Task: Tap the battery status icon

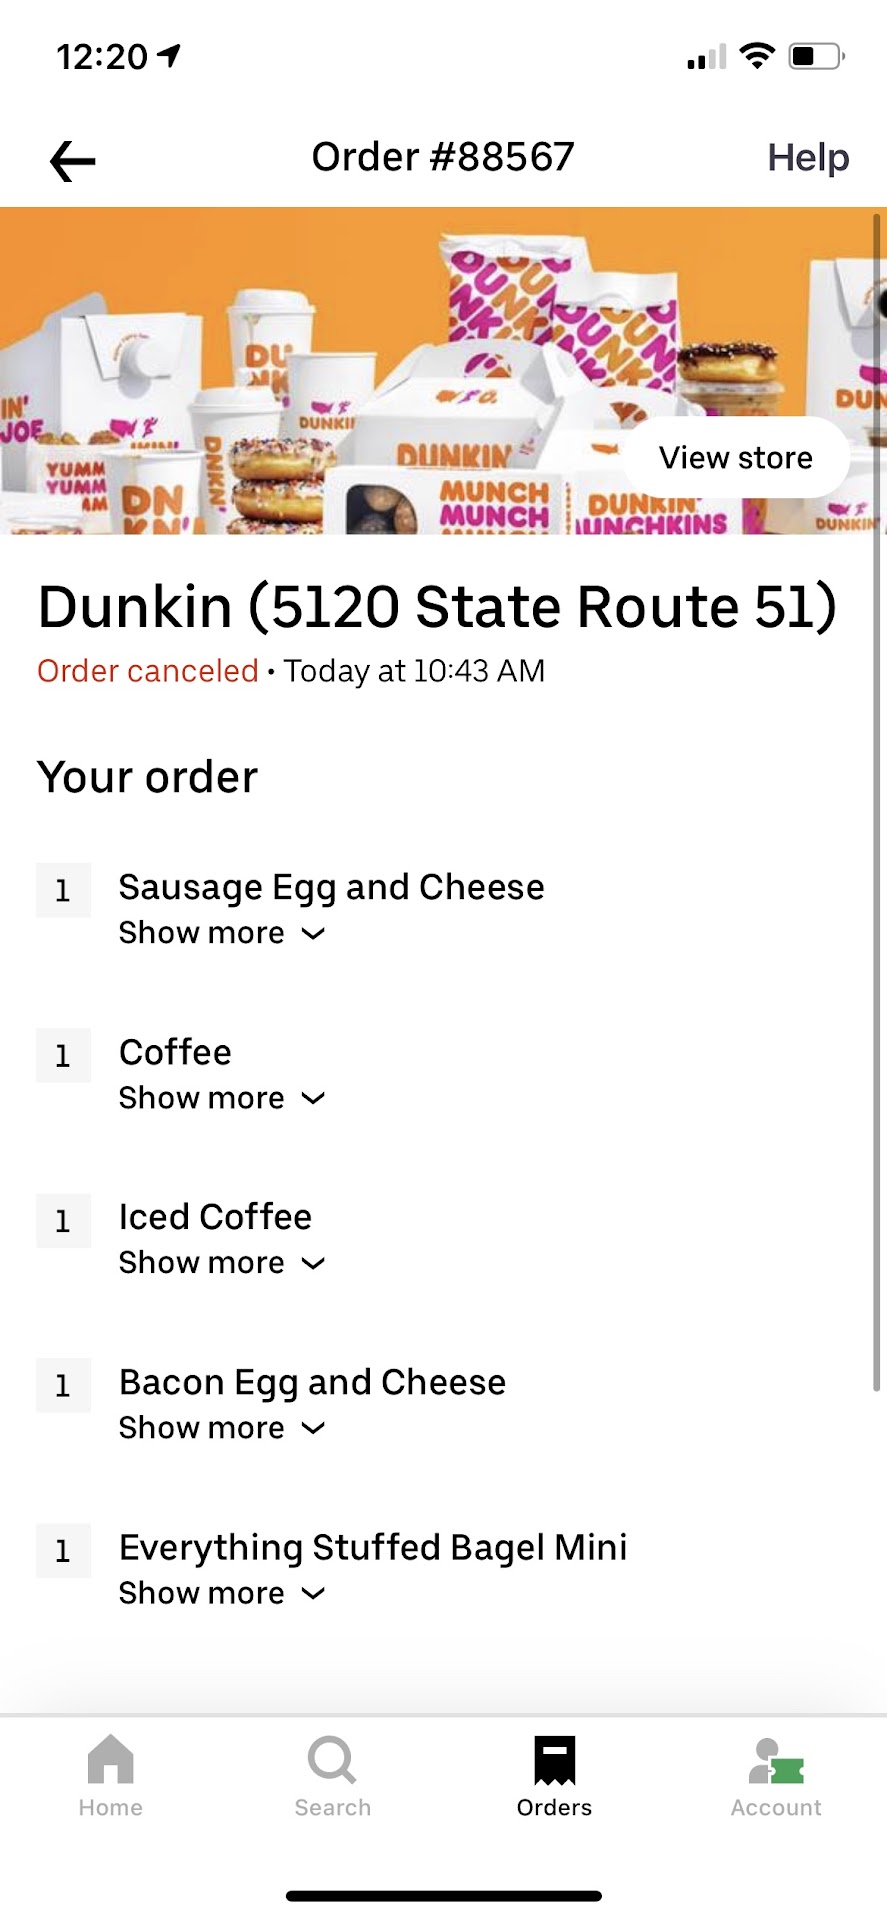Action: pyautogui.click(x=816, y=56)
